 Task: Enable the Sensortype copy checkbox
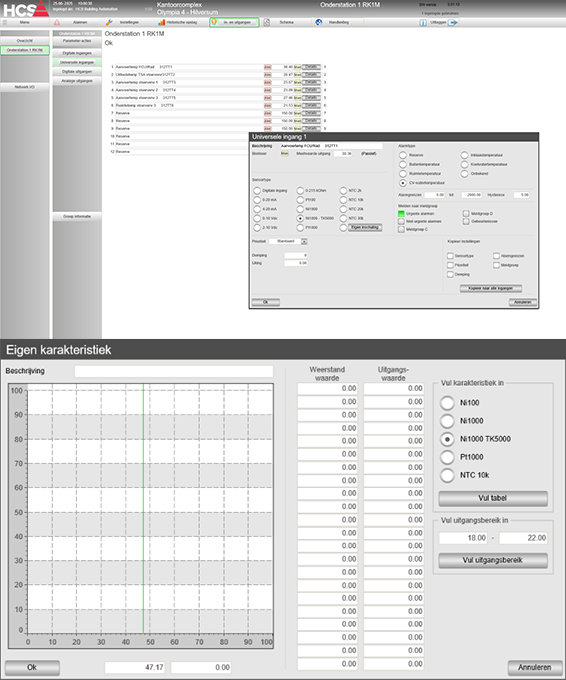(450, 256)
